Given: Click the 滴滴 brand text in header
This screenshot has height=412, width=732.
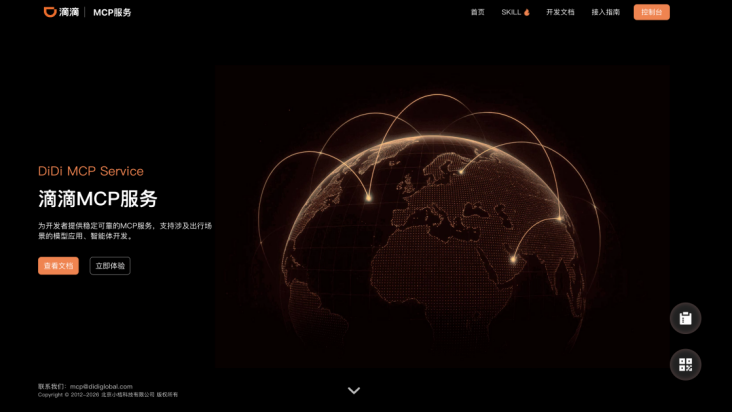Looking at the screenshot, I should pos(69,13).
